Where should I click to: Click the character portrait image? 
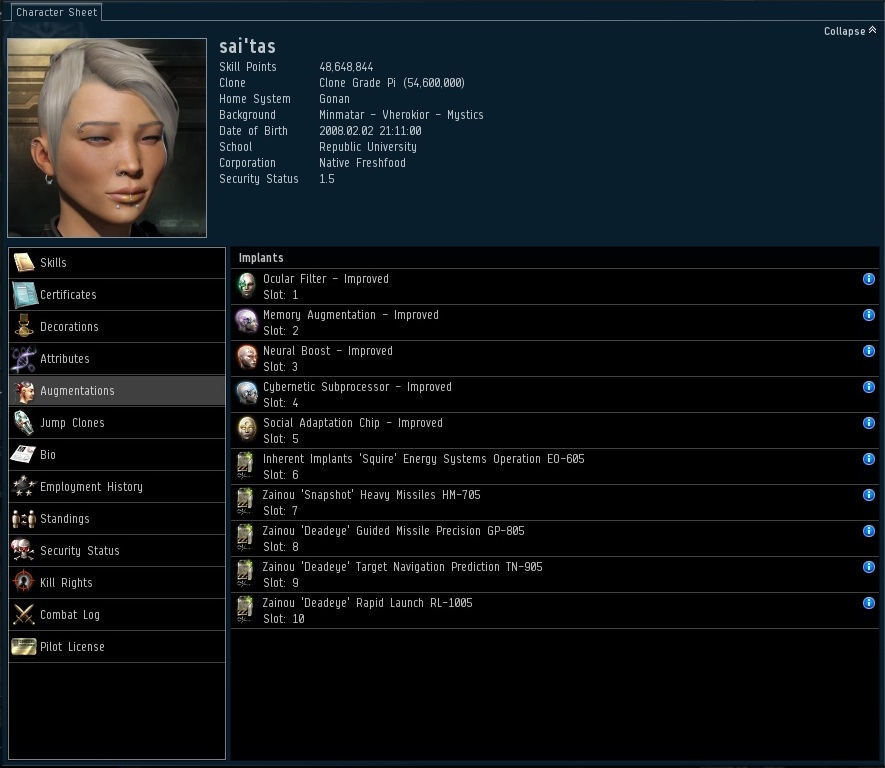[x=107, y=138]
